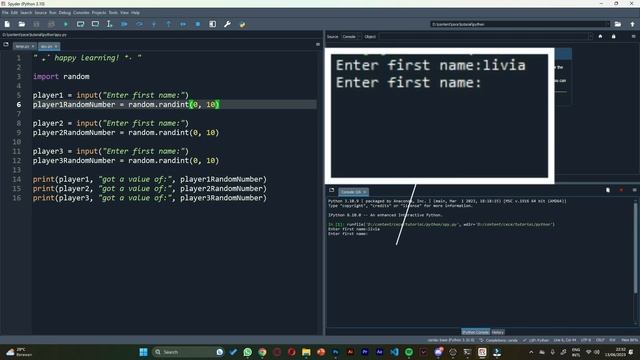Start debugging the file
The height and width of the screenshot is (360, 640).
coord(124,24)
